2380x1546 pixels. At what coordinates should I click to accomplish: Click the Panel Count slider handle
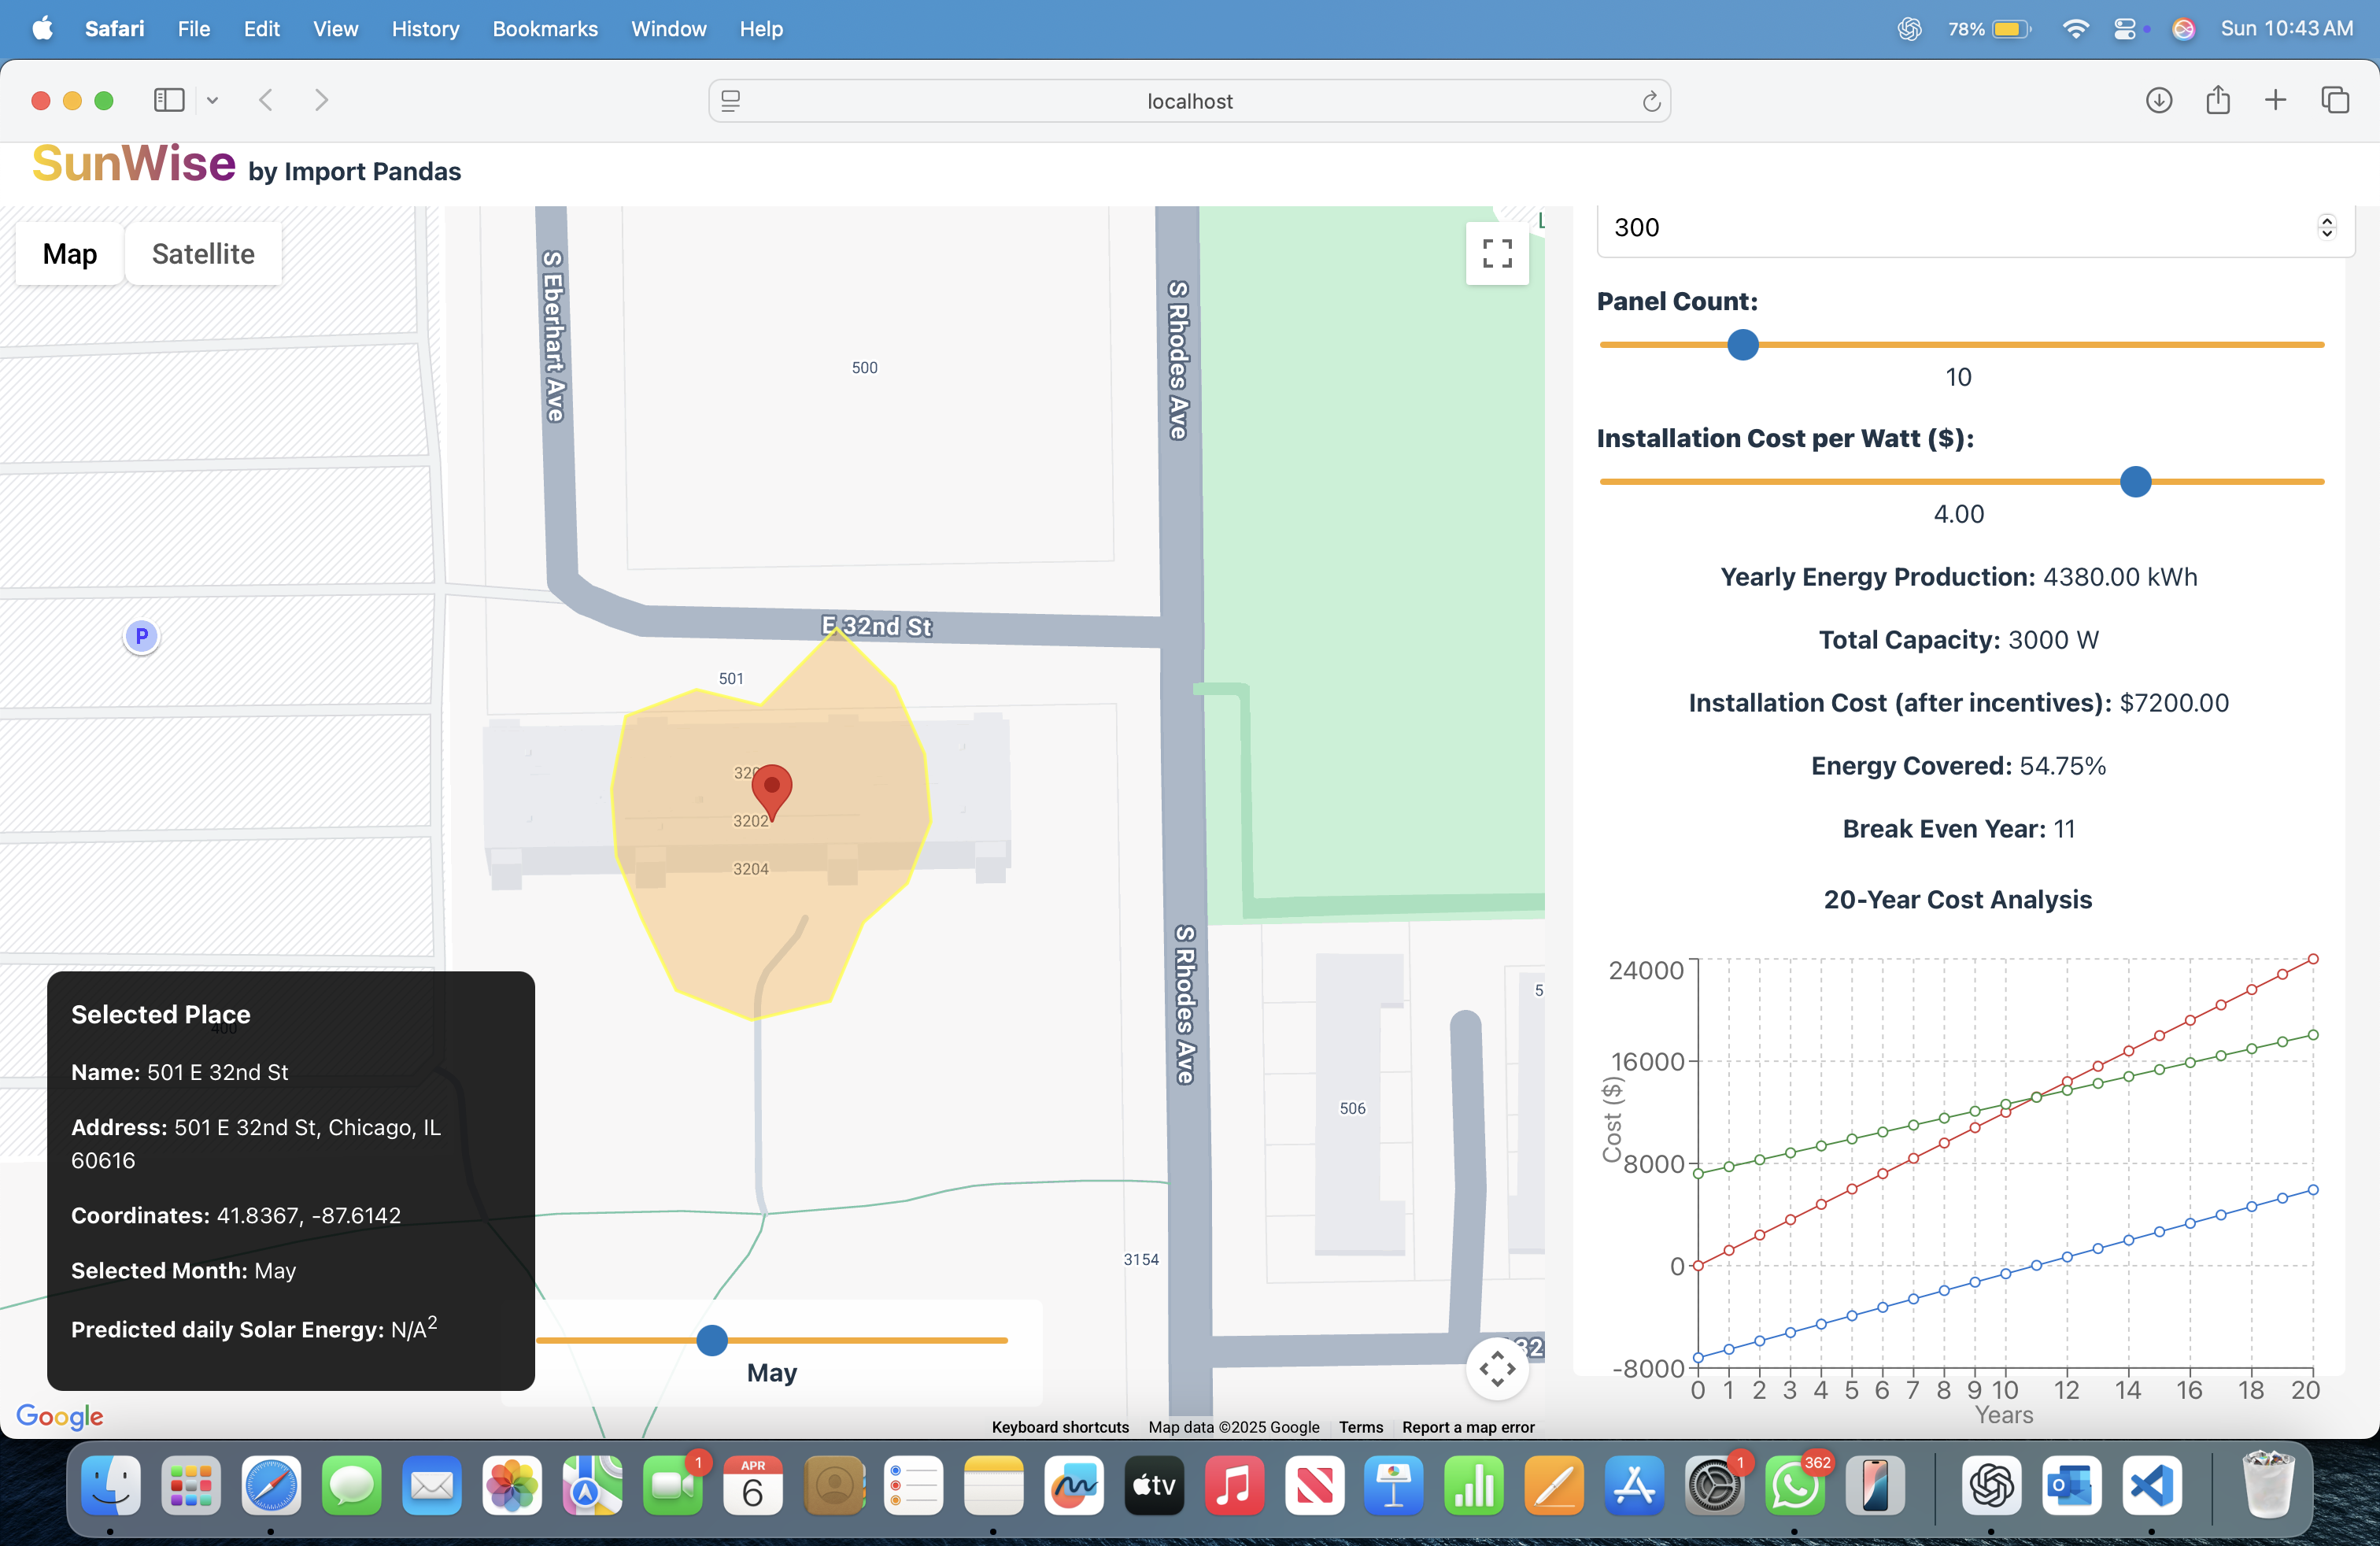coord(1742,345)
